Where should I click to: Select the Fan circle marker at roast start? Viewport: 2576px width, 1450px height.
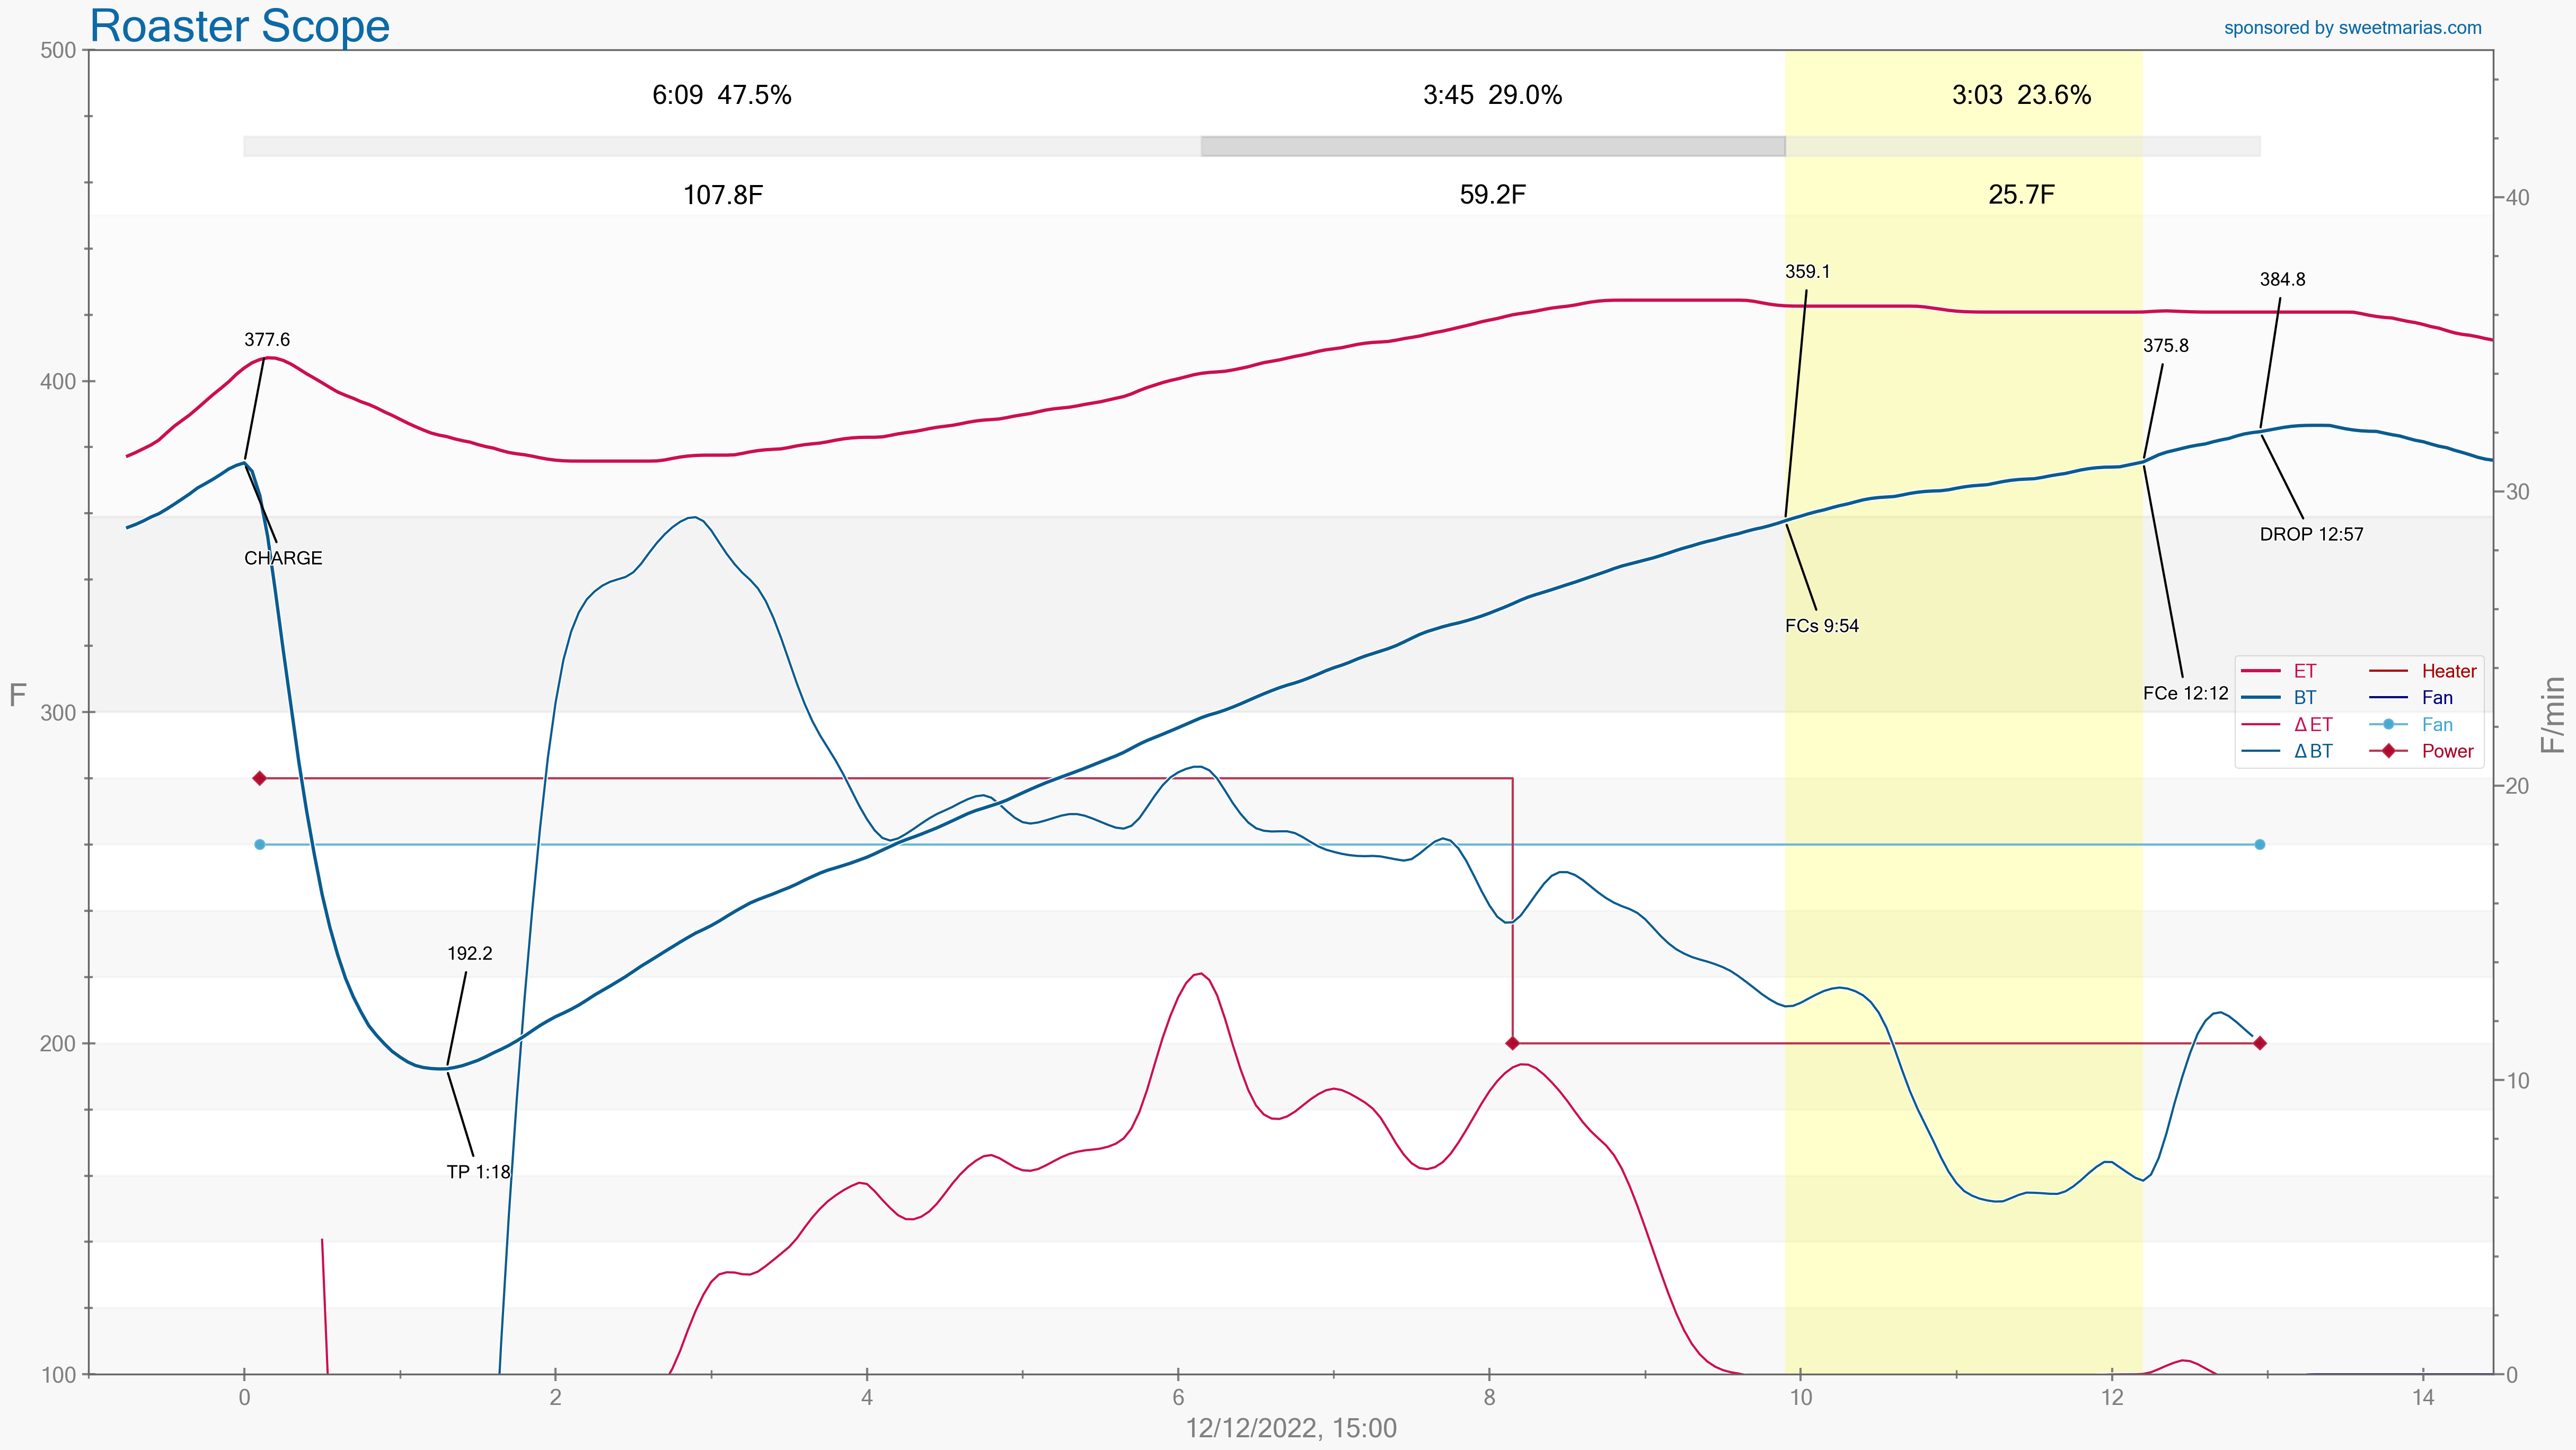click(260, 845)
